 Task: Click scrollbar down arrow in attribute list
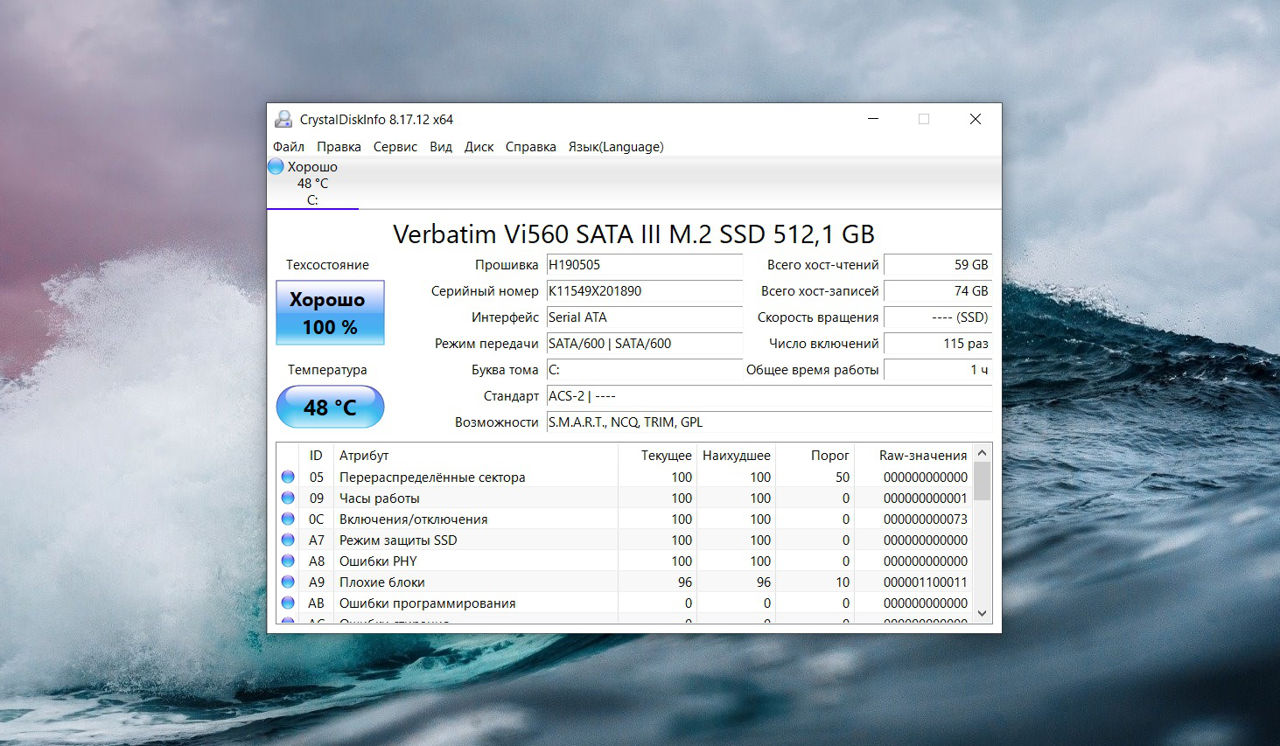(982, 612)
